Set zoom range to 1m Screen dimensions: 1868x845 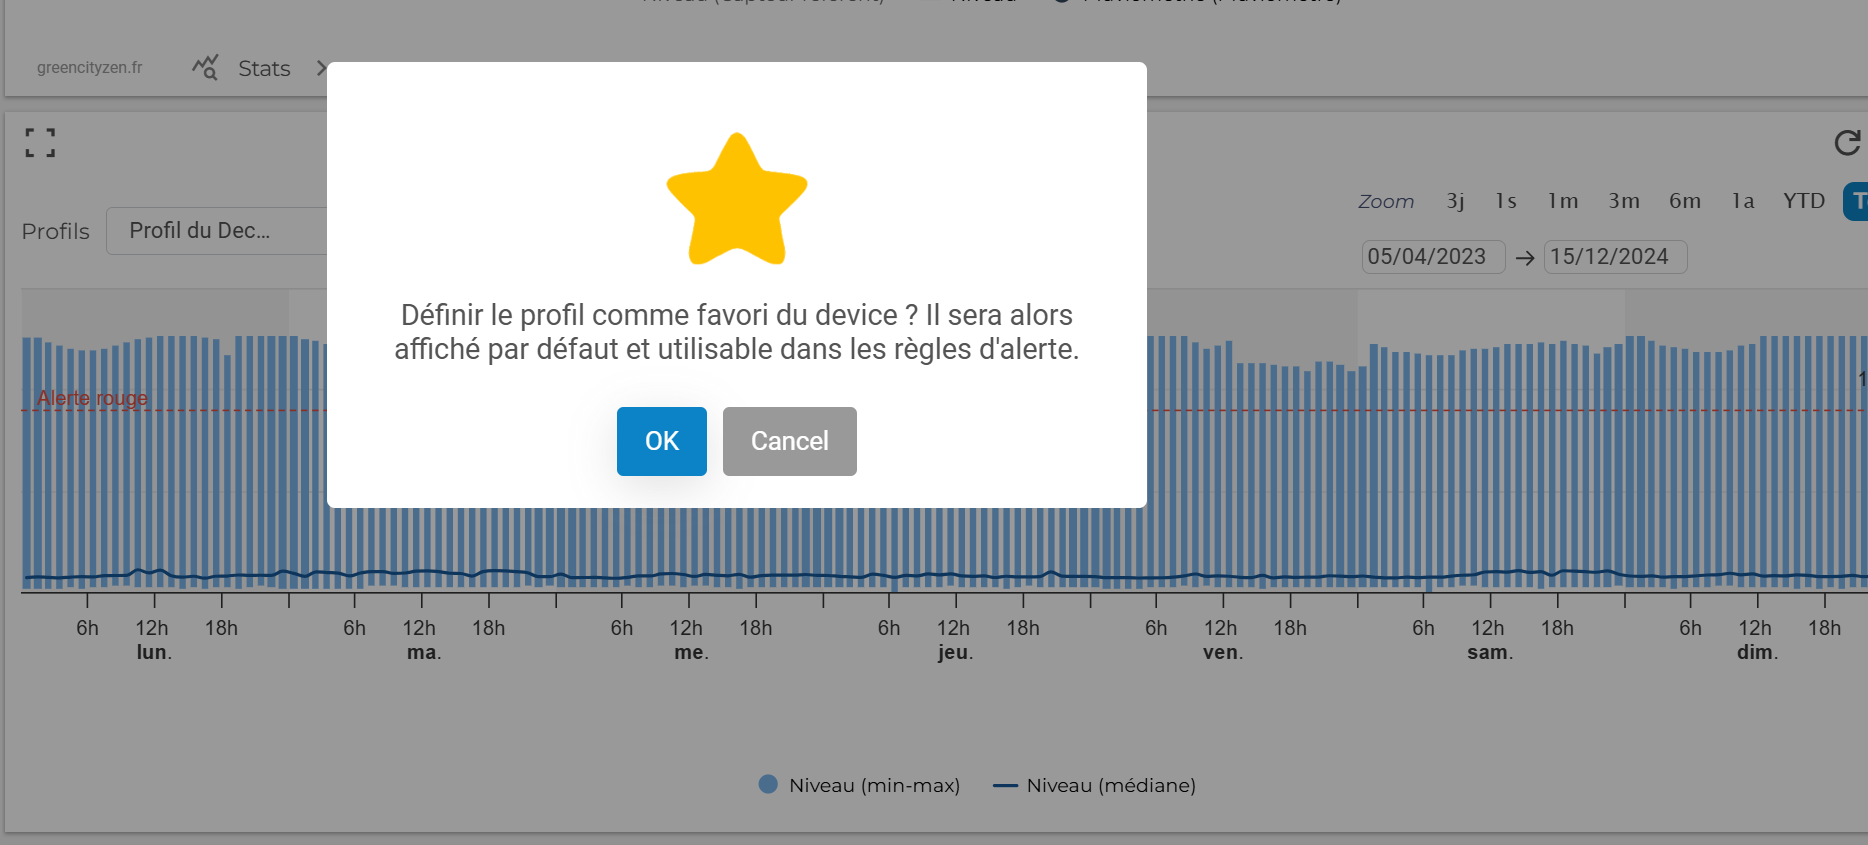pos(1562,201)
